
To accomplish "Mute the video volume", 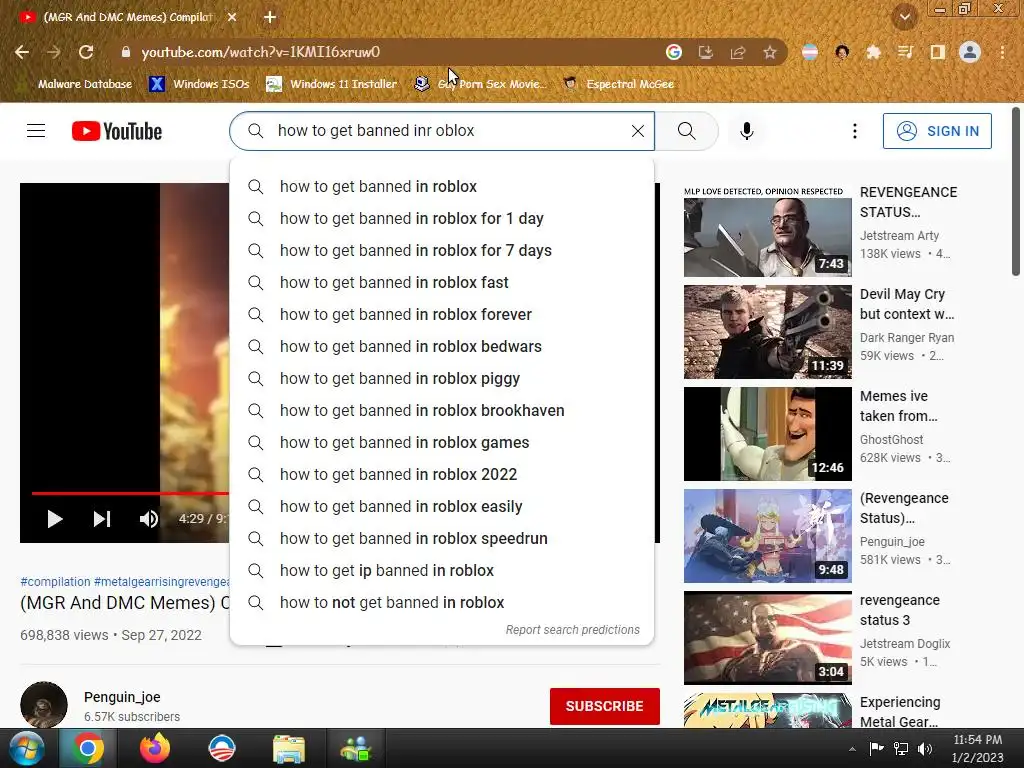I will [x=149, y=519].
